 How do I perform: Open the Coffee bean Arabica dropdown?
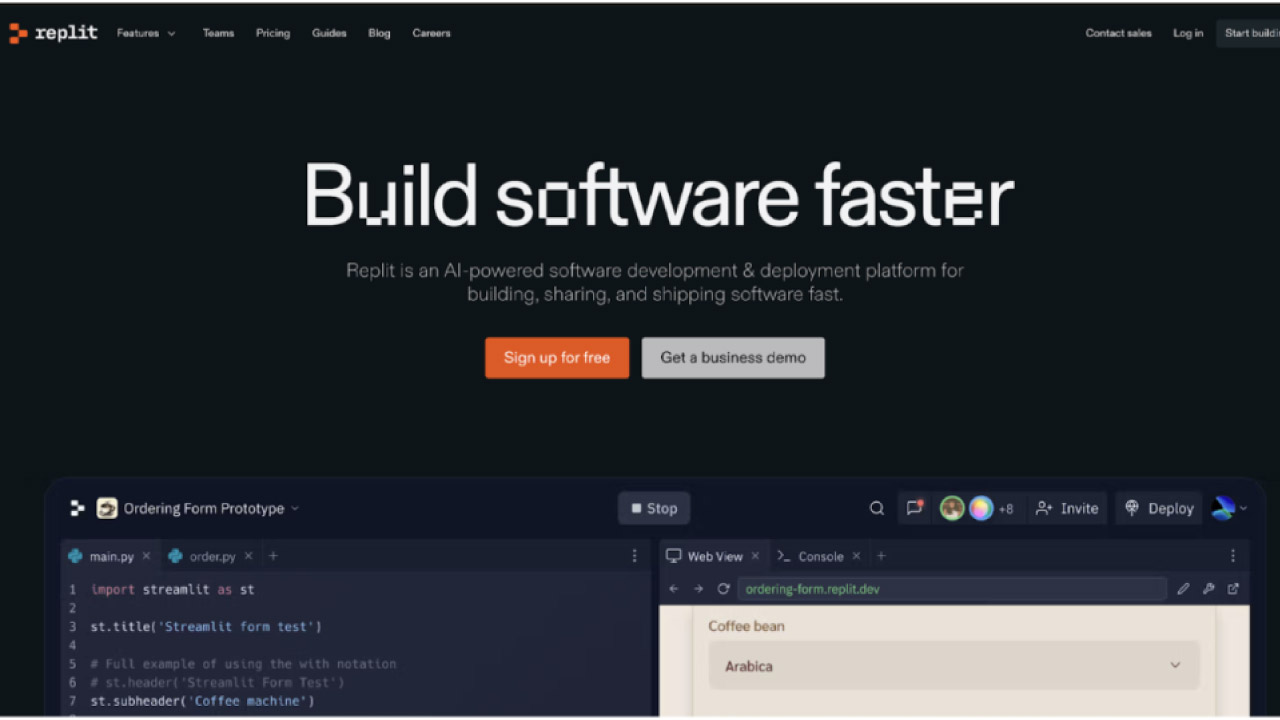pyautogui.click(x=954, y=665)
